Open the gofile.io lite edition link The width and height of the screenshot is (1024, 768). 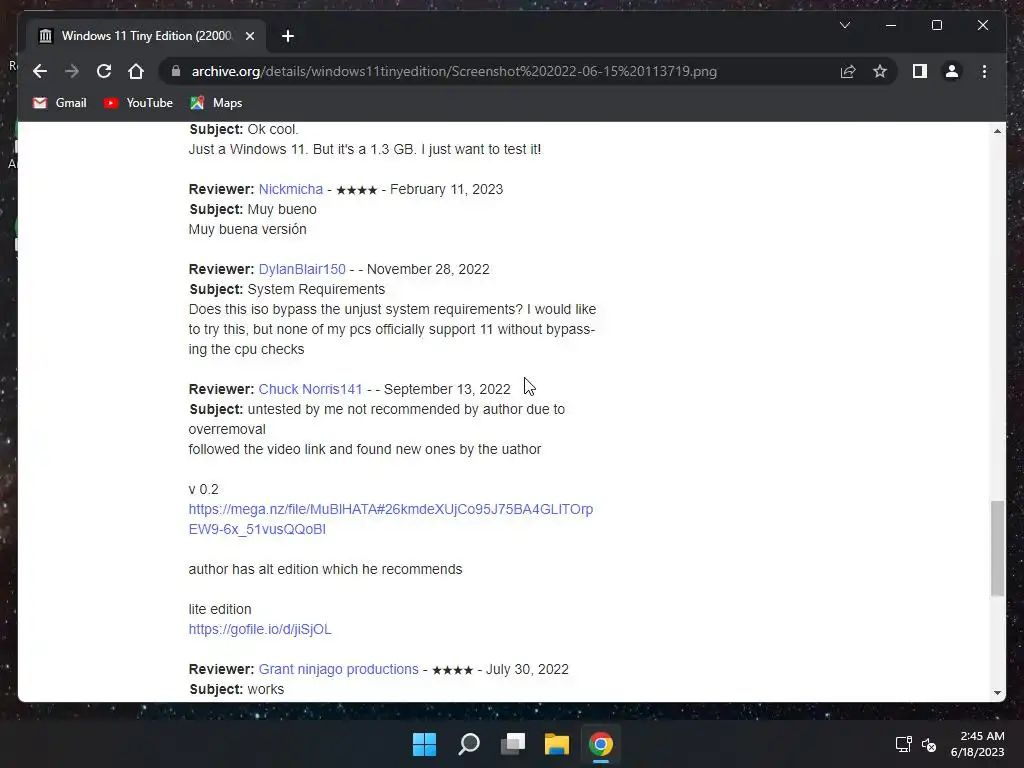(260, 629)
